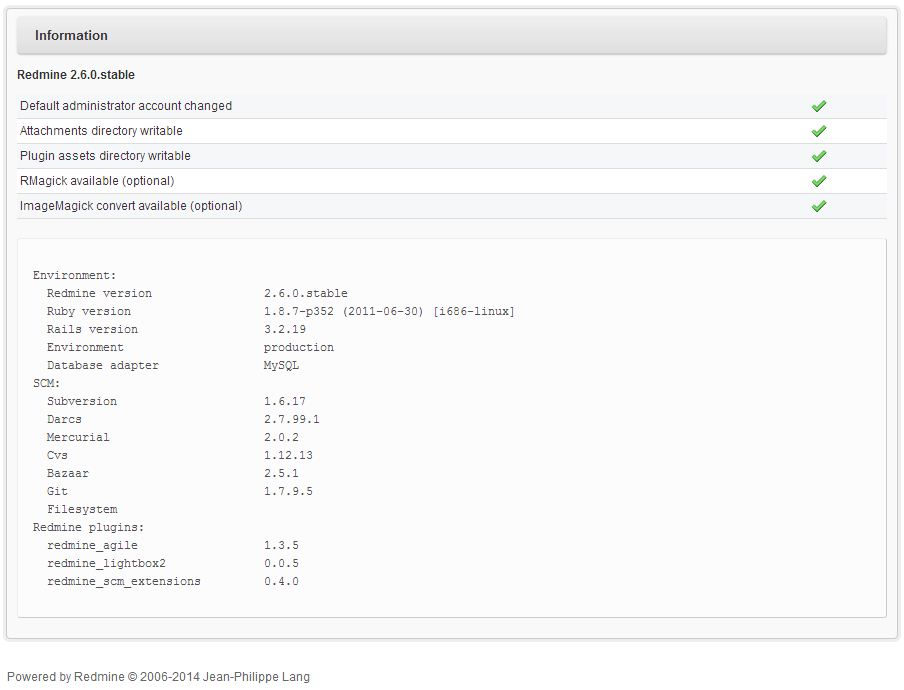Click Subversion version 1.6.17

pyautogui.click(x=285, y=401)
